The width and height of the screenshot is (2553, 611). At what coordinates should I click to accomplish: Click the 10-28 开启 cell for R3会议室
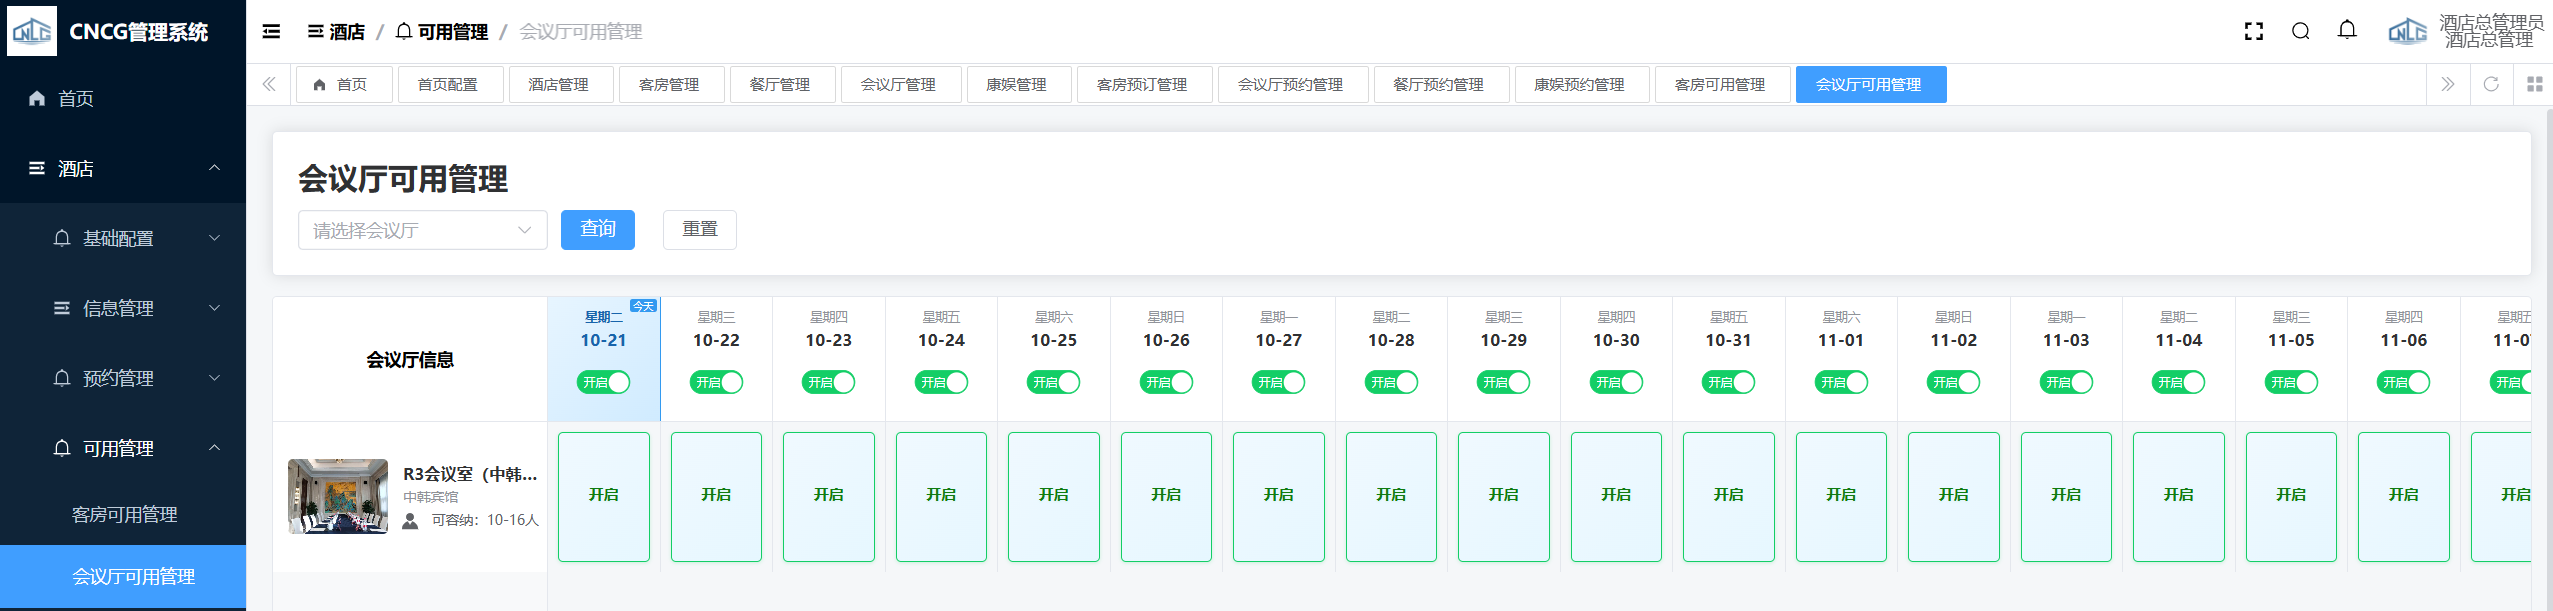click(1390, 496)
